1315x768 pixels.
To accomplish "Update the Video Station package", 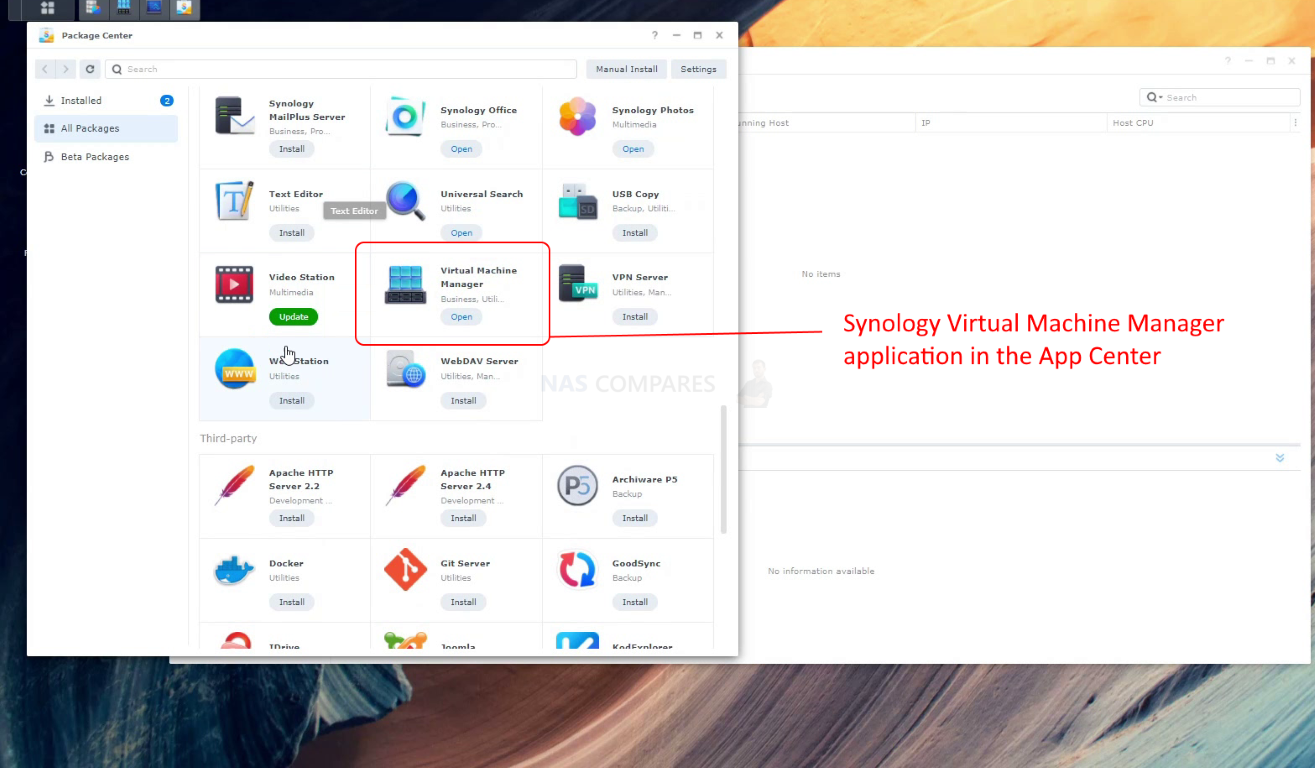I will (x=293, y=316).
